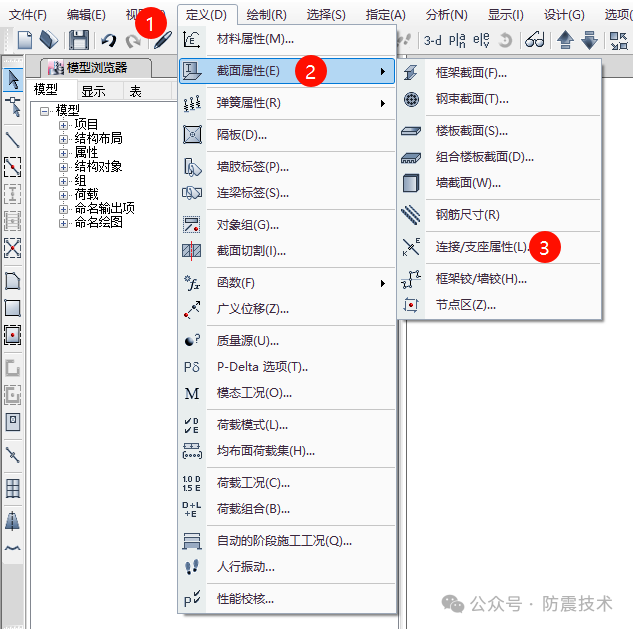Expand the 命名绘图 tree node

pyautogui.click(x=63, y=223)
